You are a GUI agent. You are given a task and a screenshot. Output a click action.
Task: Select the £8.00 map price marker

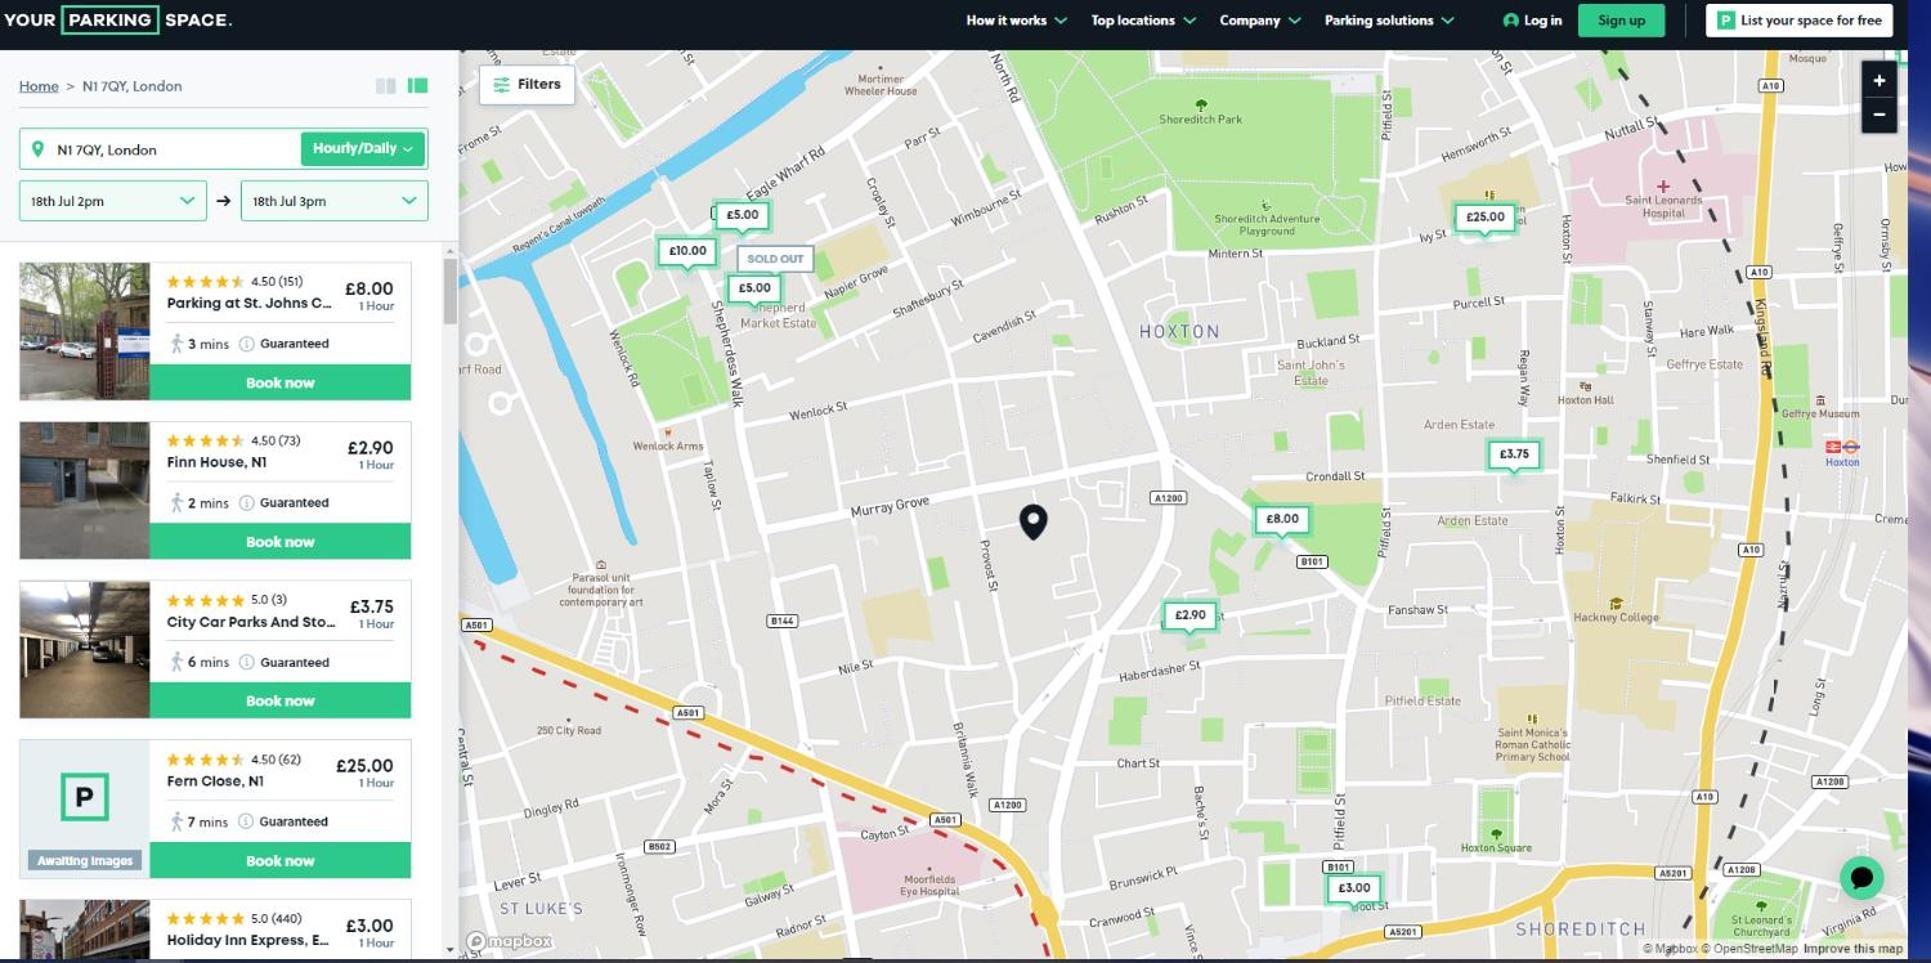pyautogui.click(x=1281, y=519)
